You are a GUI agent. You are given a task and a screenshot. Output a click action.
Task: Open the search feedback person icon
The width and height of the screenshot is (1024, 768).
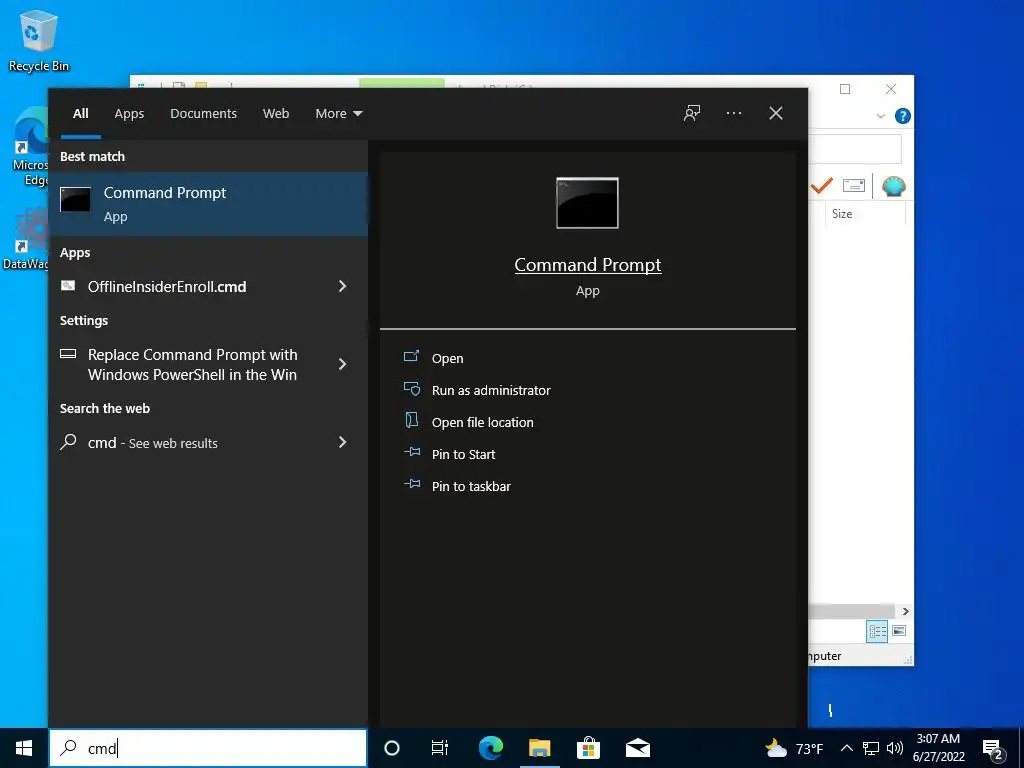(692, 114)
